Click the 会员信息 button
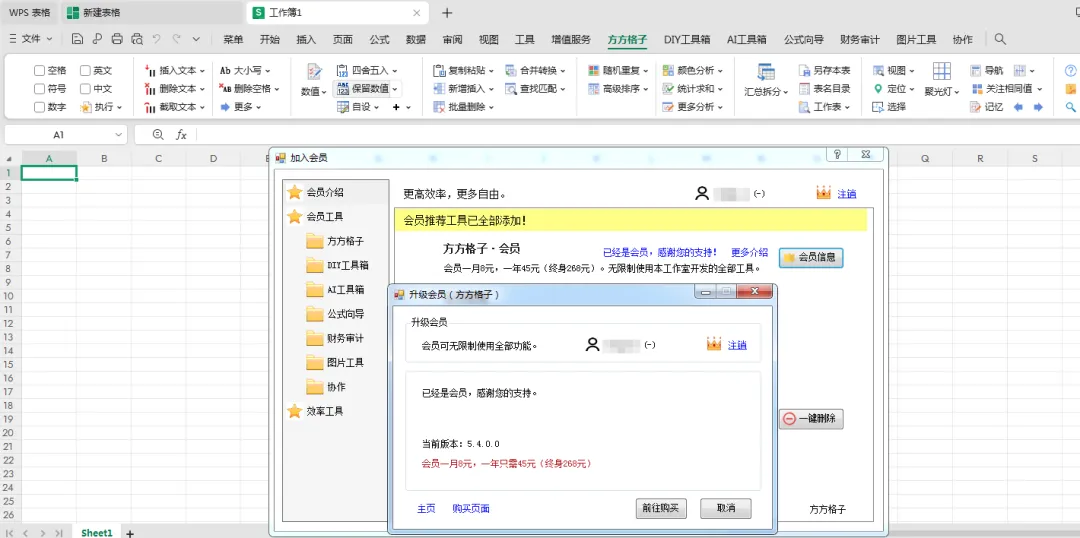 coord(811,257)
